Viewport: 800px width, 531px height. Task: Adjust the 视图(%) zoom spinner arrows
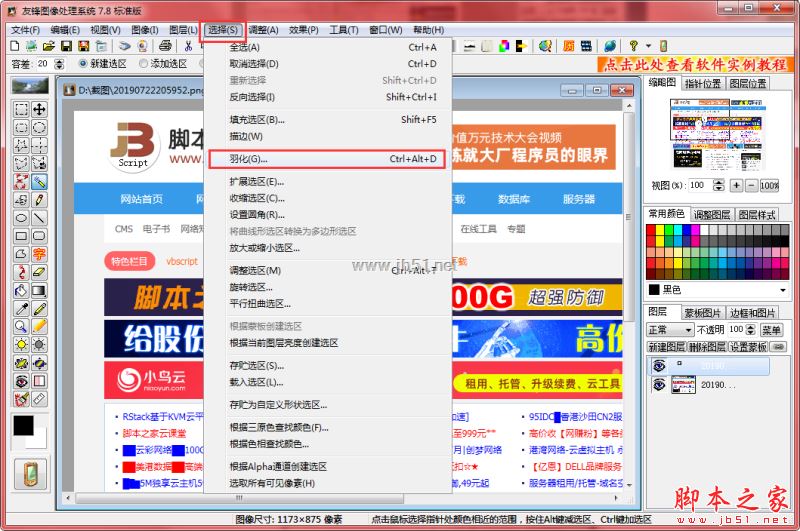pyautogui.click(x=718, y=185)
